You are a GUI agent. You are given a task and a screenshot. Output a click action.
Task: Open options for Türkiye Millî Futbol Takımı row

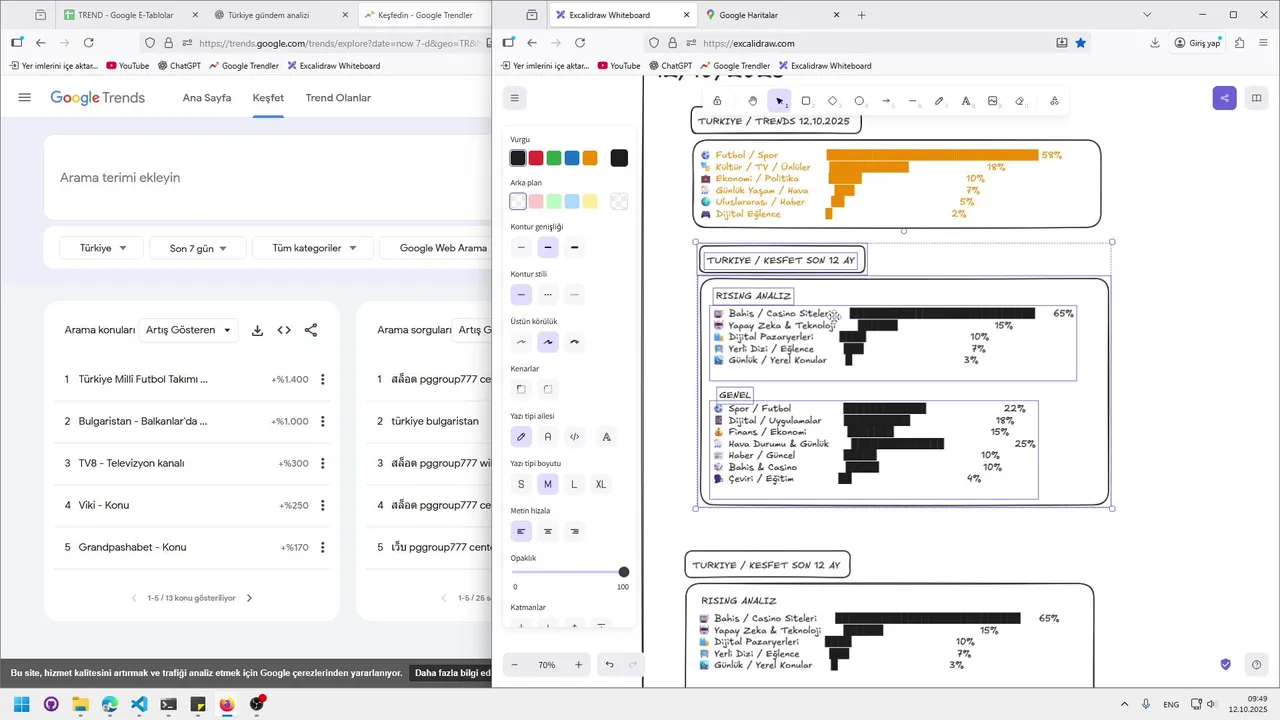click(322, 380)
